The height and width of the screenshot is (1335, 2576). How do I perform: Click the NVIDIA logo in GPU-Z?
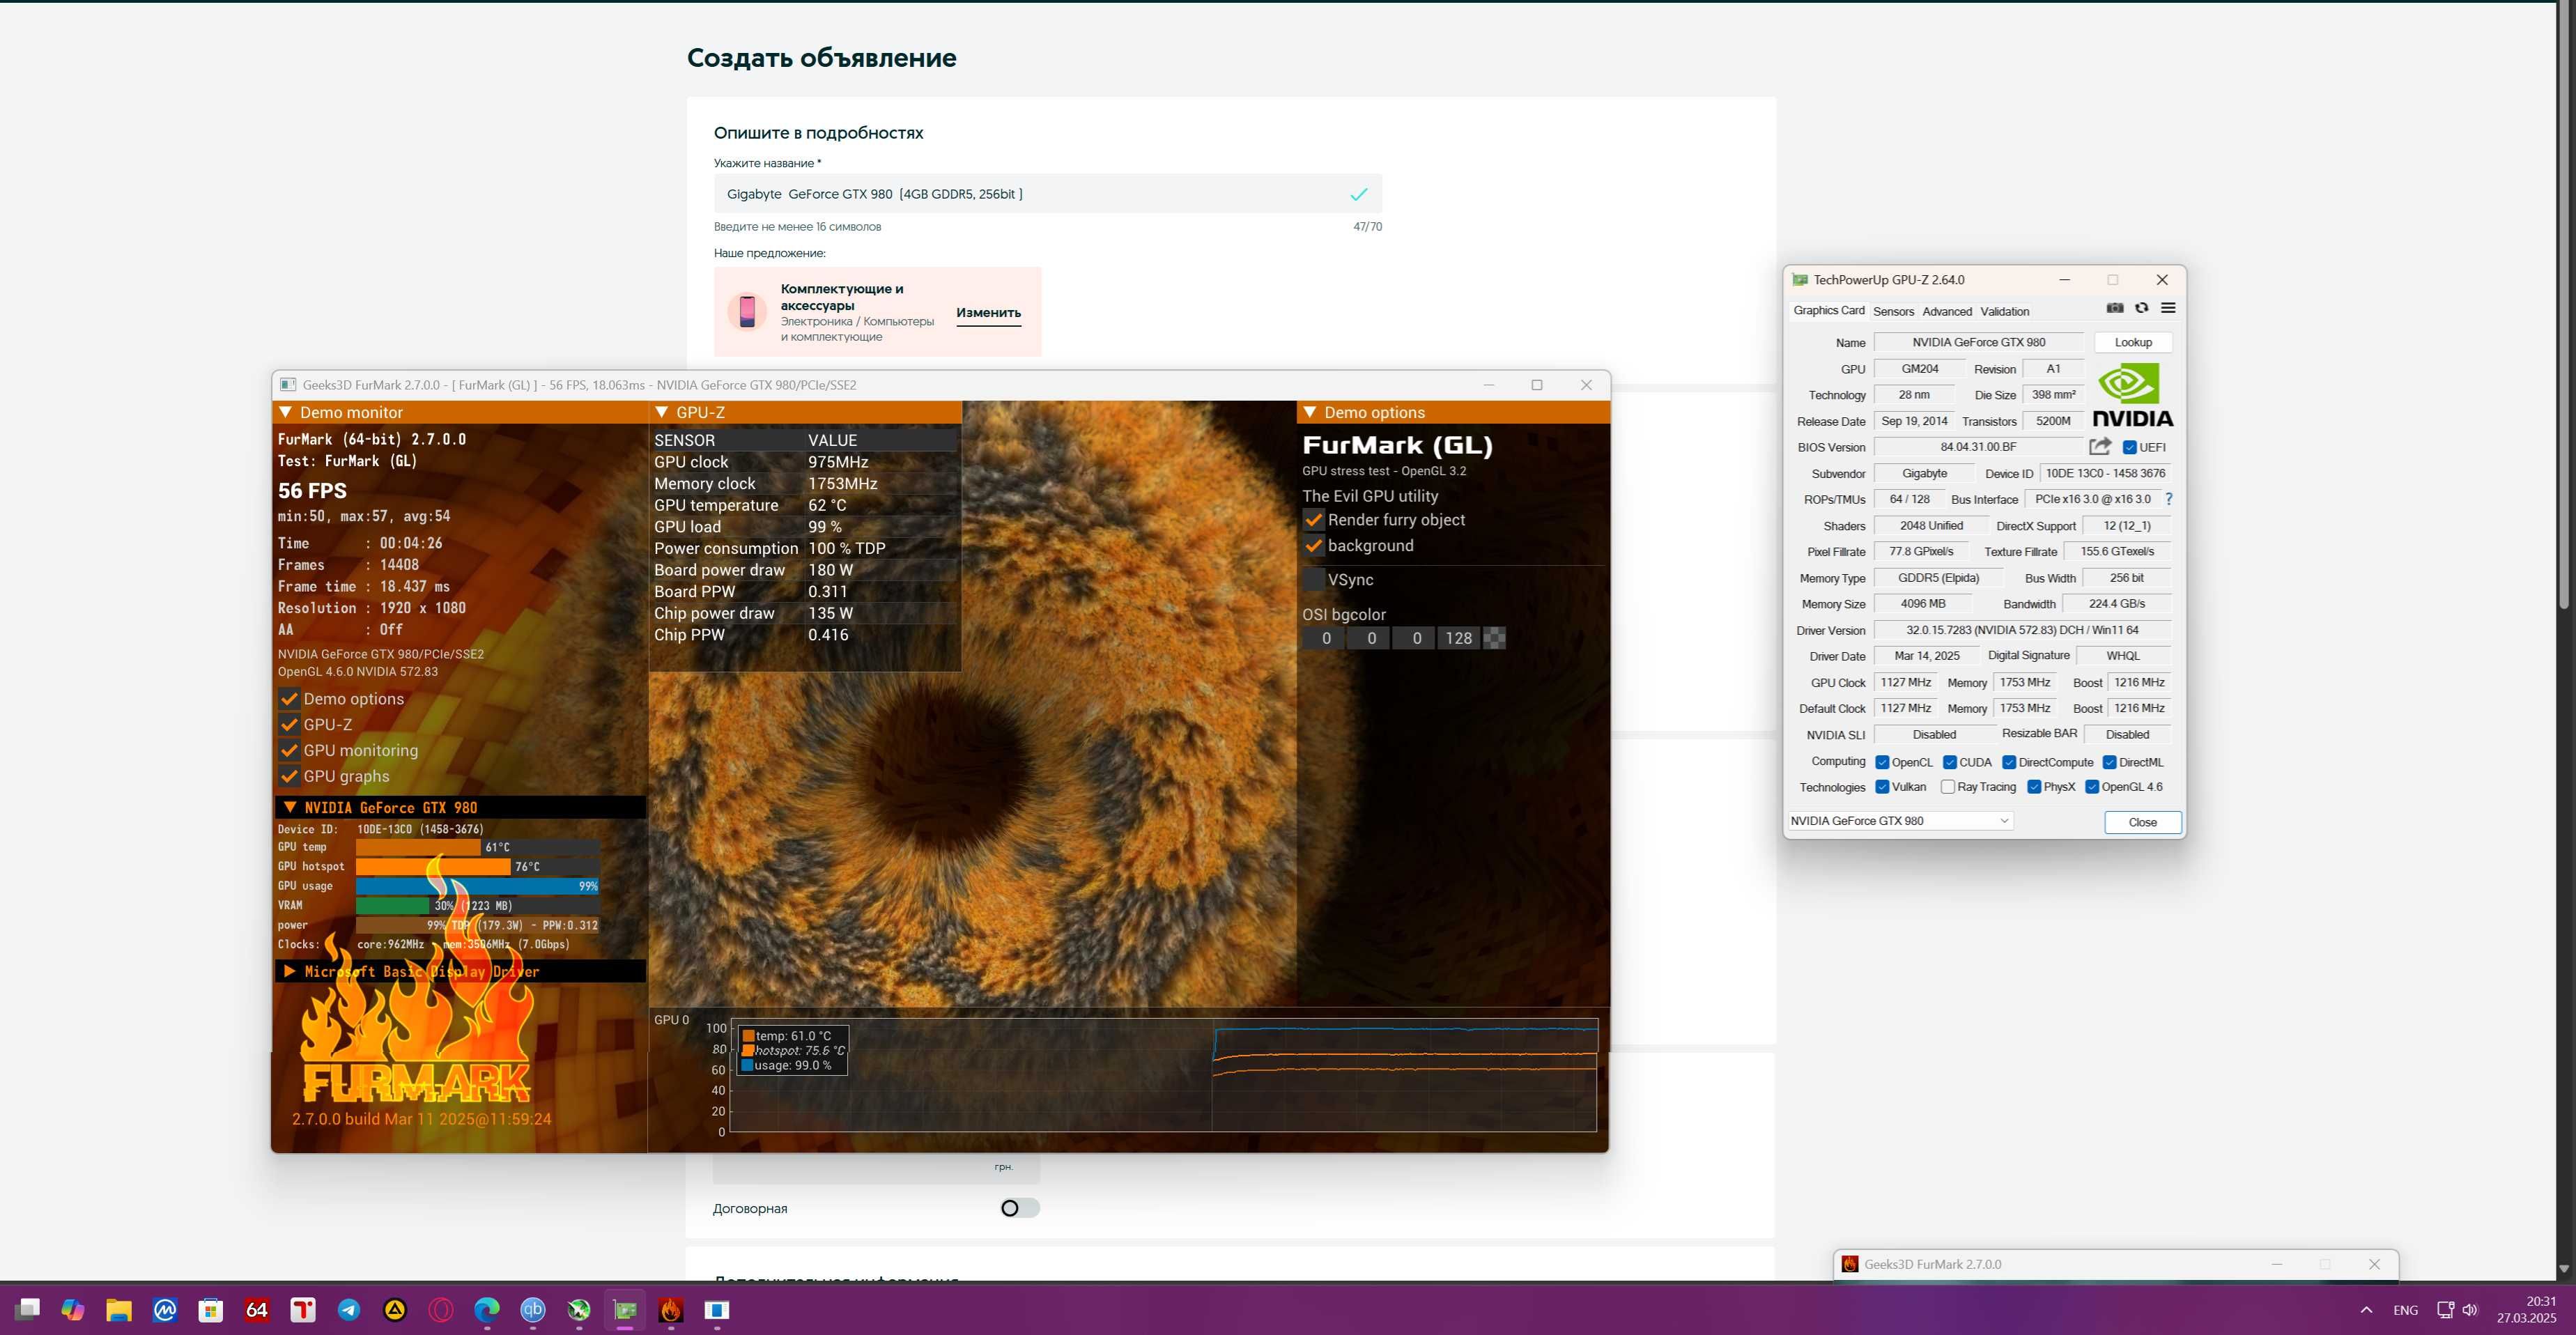coord(2132,395)
